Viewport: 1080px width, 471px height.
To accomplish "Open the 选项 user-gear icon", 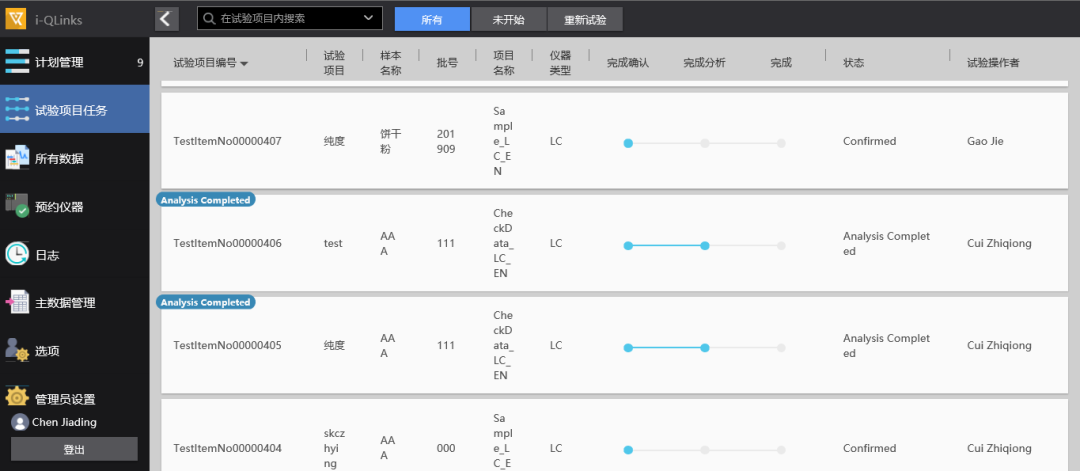I will 17,350.
